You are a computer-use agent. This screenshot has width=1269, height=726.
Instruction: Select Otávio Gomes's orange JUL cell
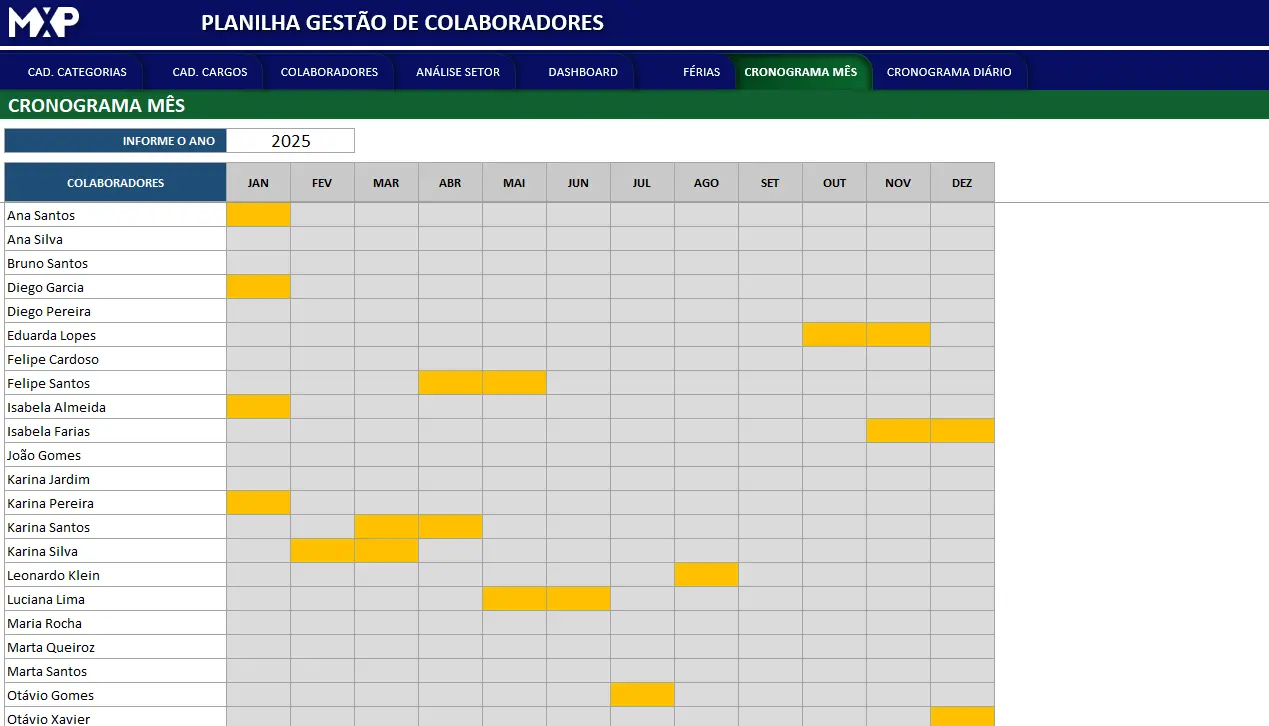coord(642,695)
